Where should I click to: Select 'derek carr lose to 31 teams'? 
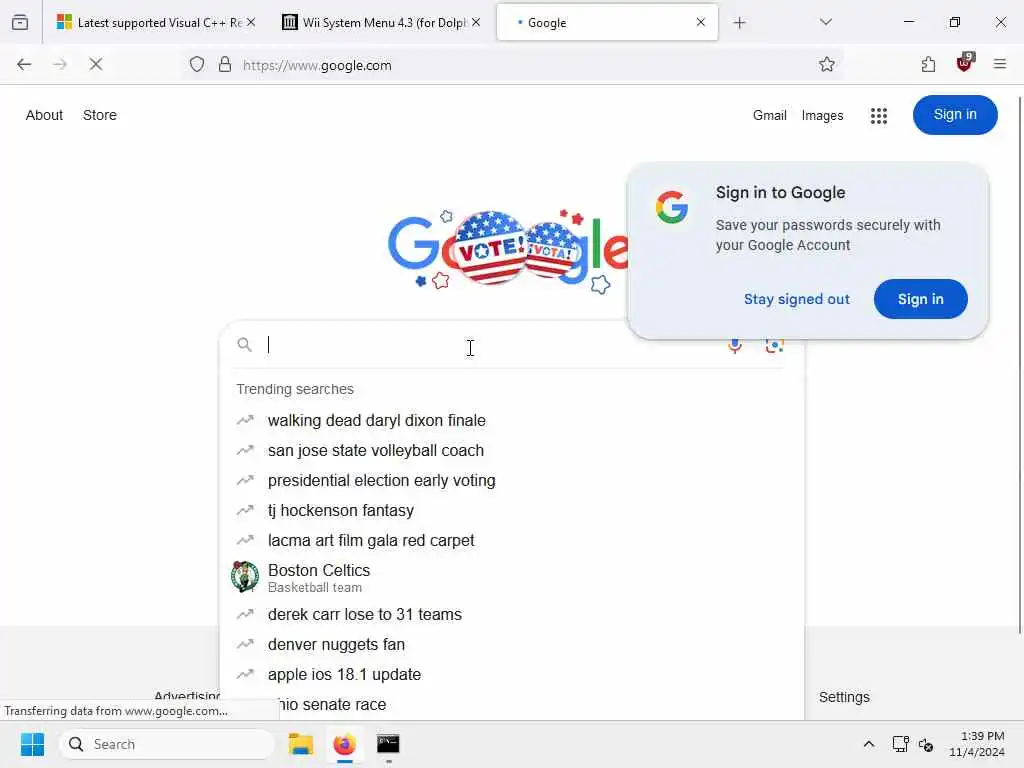pyautogui.click(x=513, y=614)
